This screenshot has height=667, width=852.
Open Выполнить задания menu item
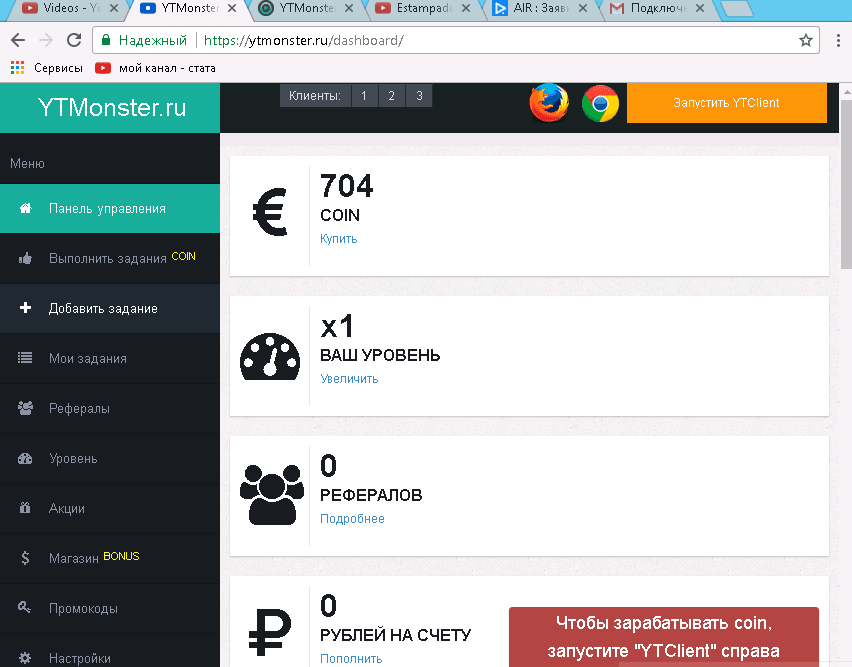pos(110,259)
